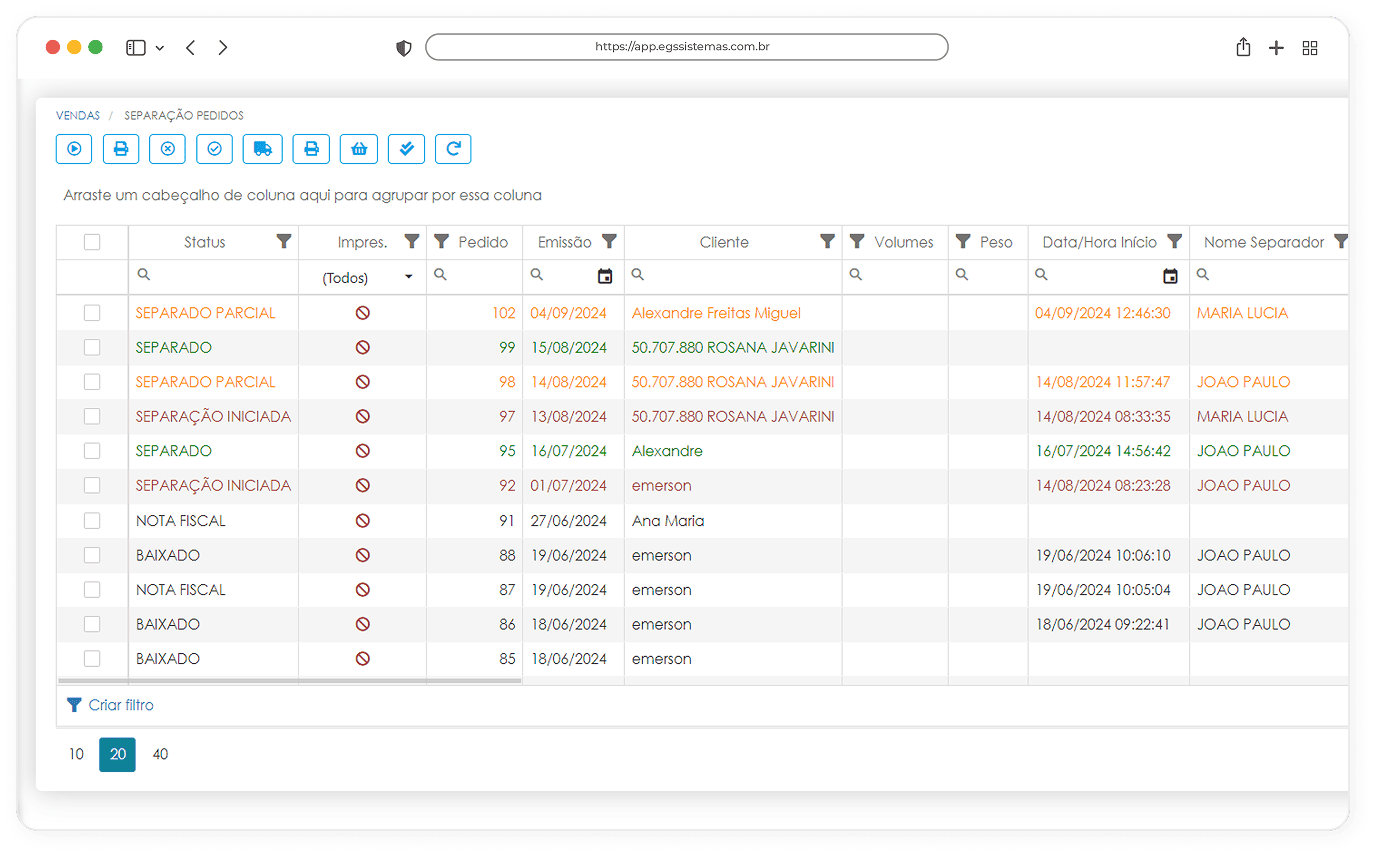Click the double checkmark toolbar icon
Screen dimensions: 1374x855
tap(406, 149)
